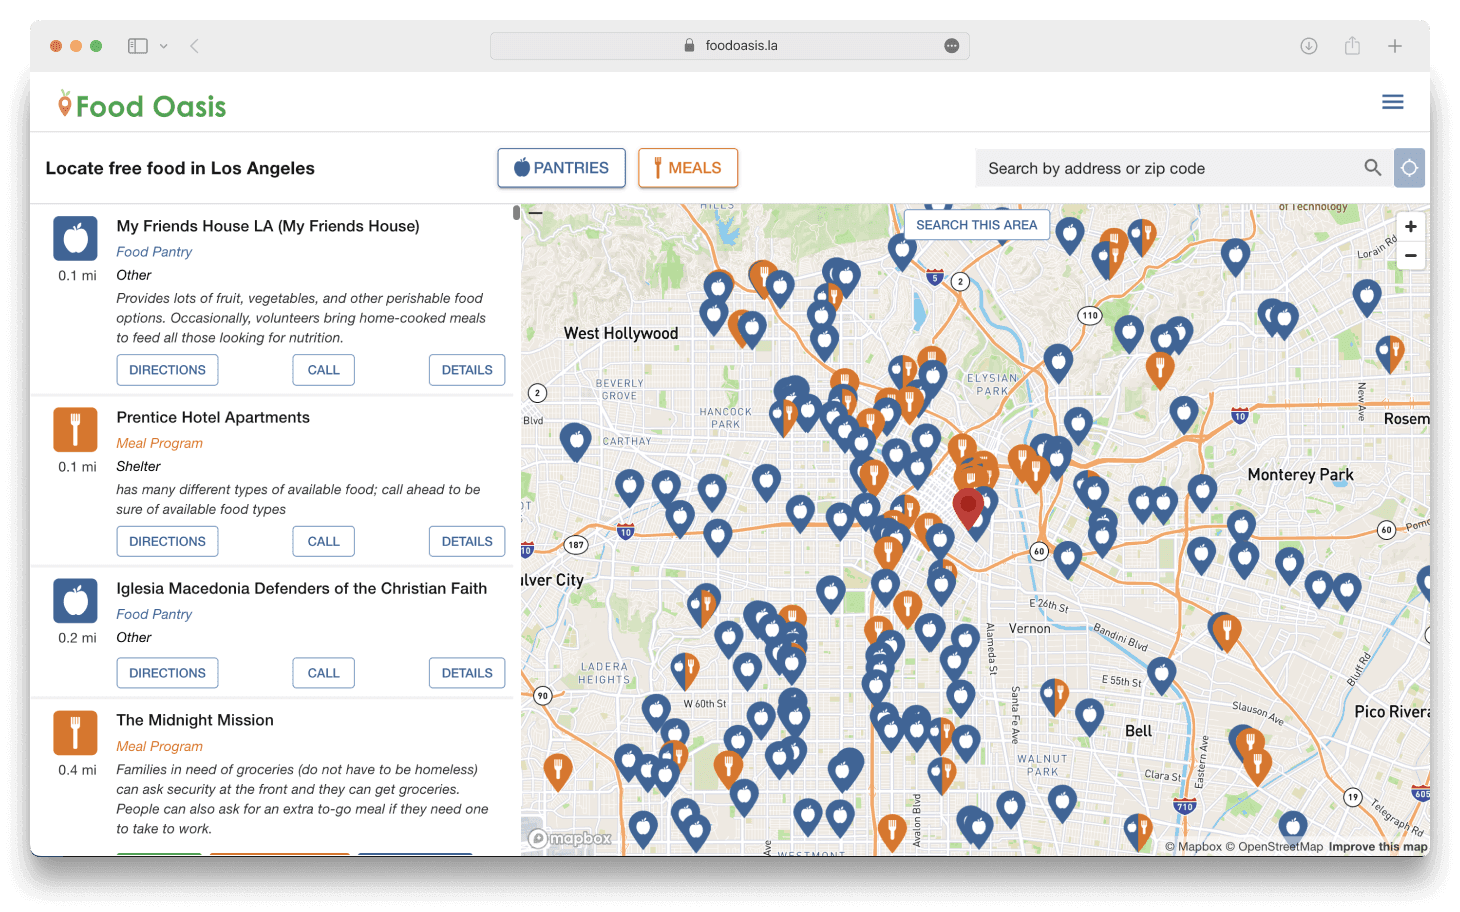The image size is (1460, 912).
Task: Open 'Iglesia Macedonia Defenders of the Christian Faith' title
Action: pyautogui.click(x=302, y=588)
